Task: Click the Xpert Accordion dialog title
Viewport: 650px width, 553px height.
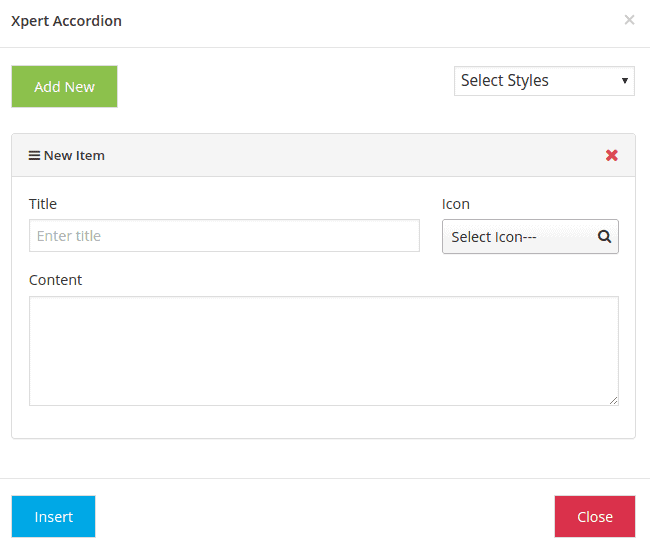Action: tap(66, 21)
